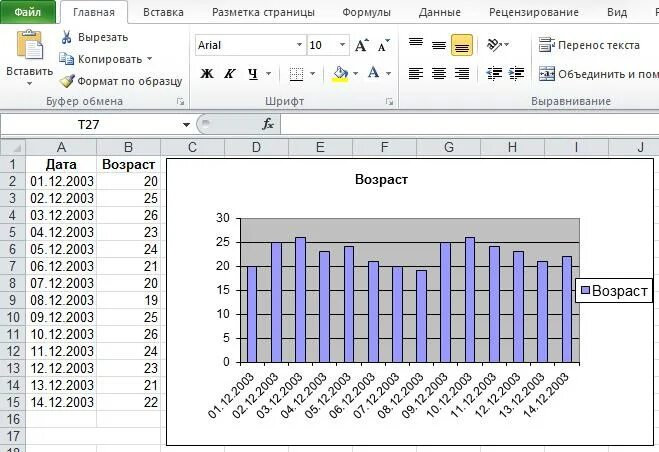Screen dimensions: 659x452
Task: Open the underline style dropdown arrow
Action: (x=269, y=74)
